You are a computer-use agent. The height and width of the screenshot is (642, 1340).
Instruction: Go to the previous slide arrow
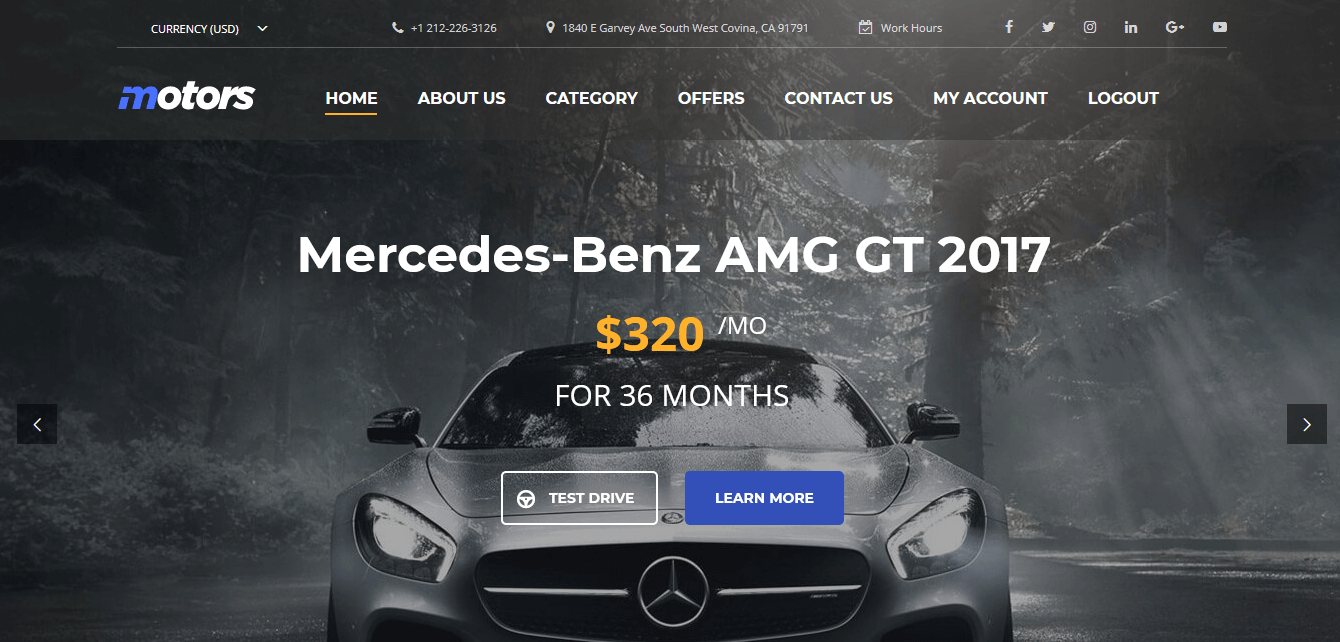pos(37,424)
